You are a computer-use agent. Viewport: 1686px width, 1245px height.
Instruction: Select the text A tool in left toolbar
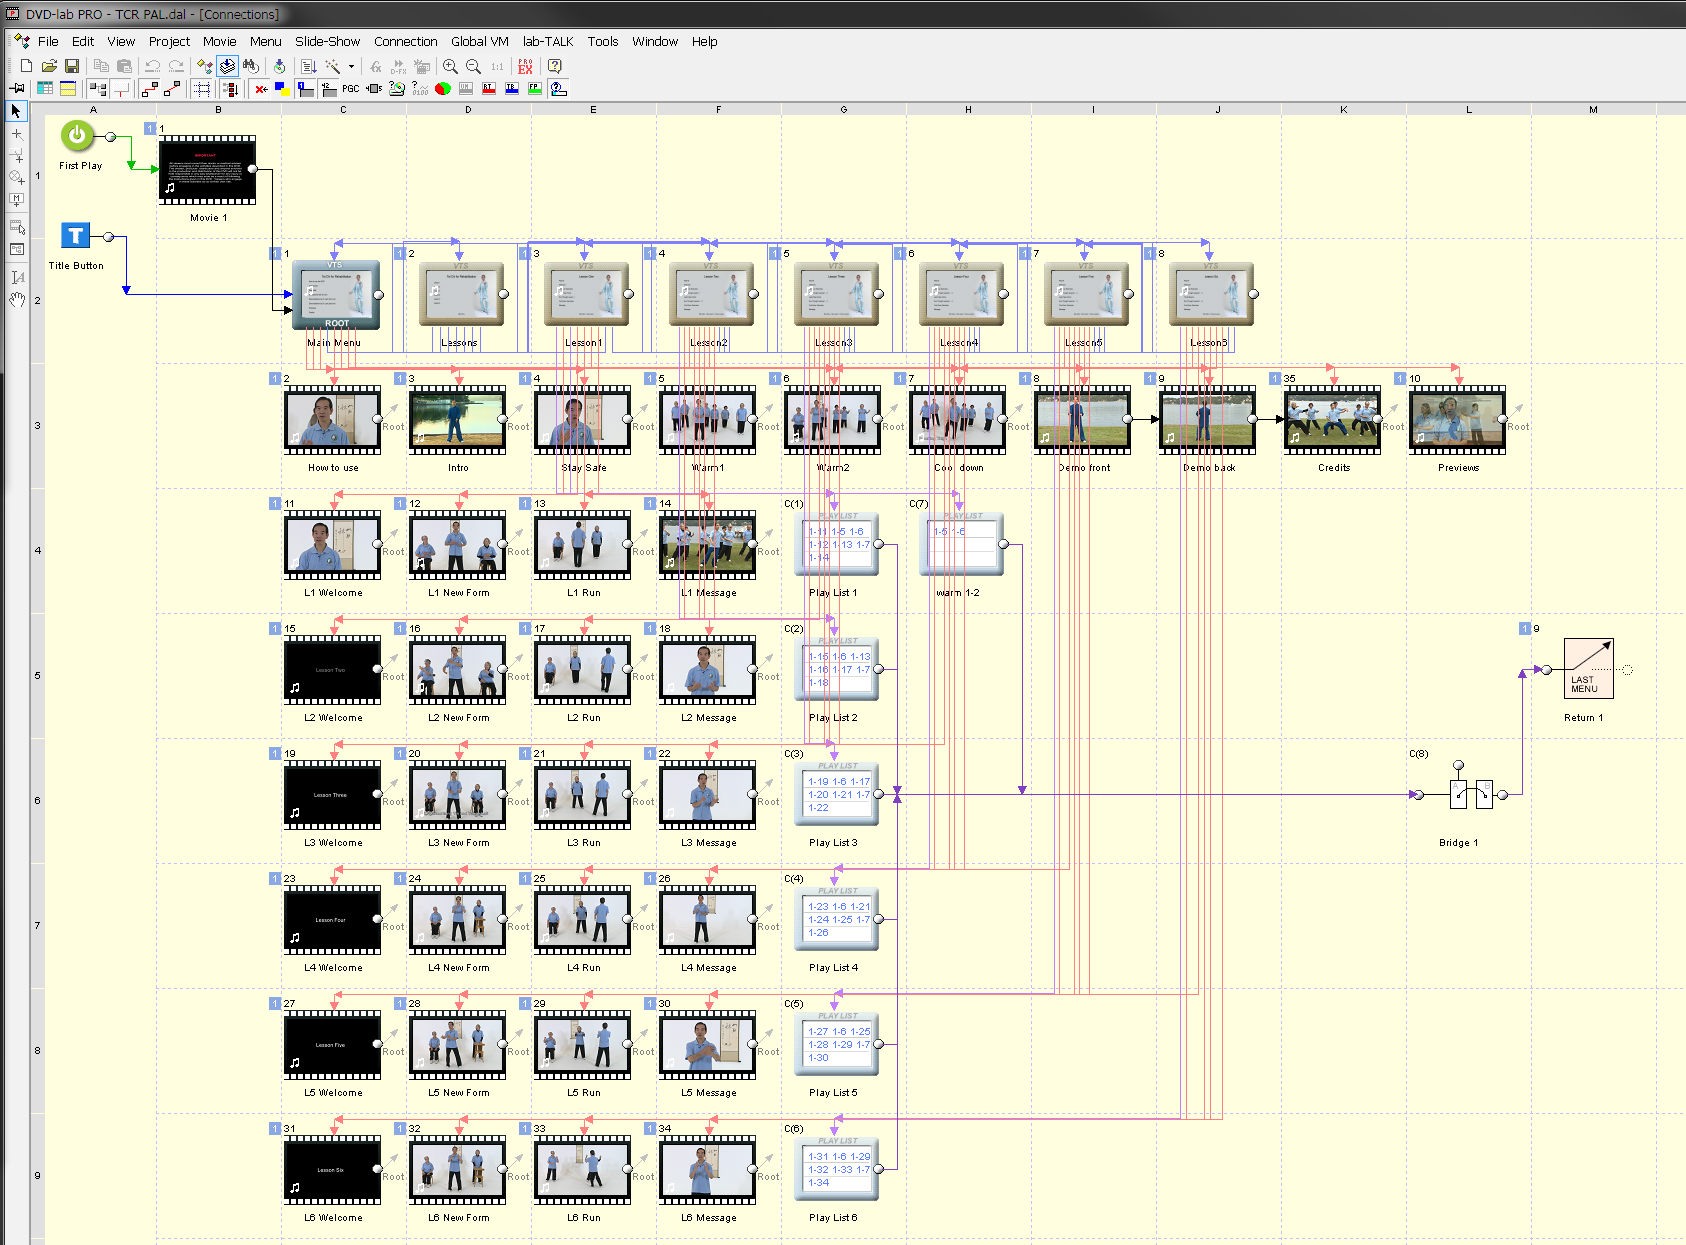[16, 277]
